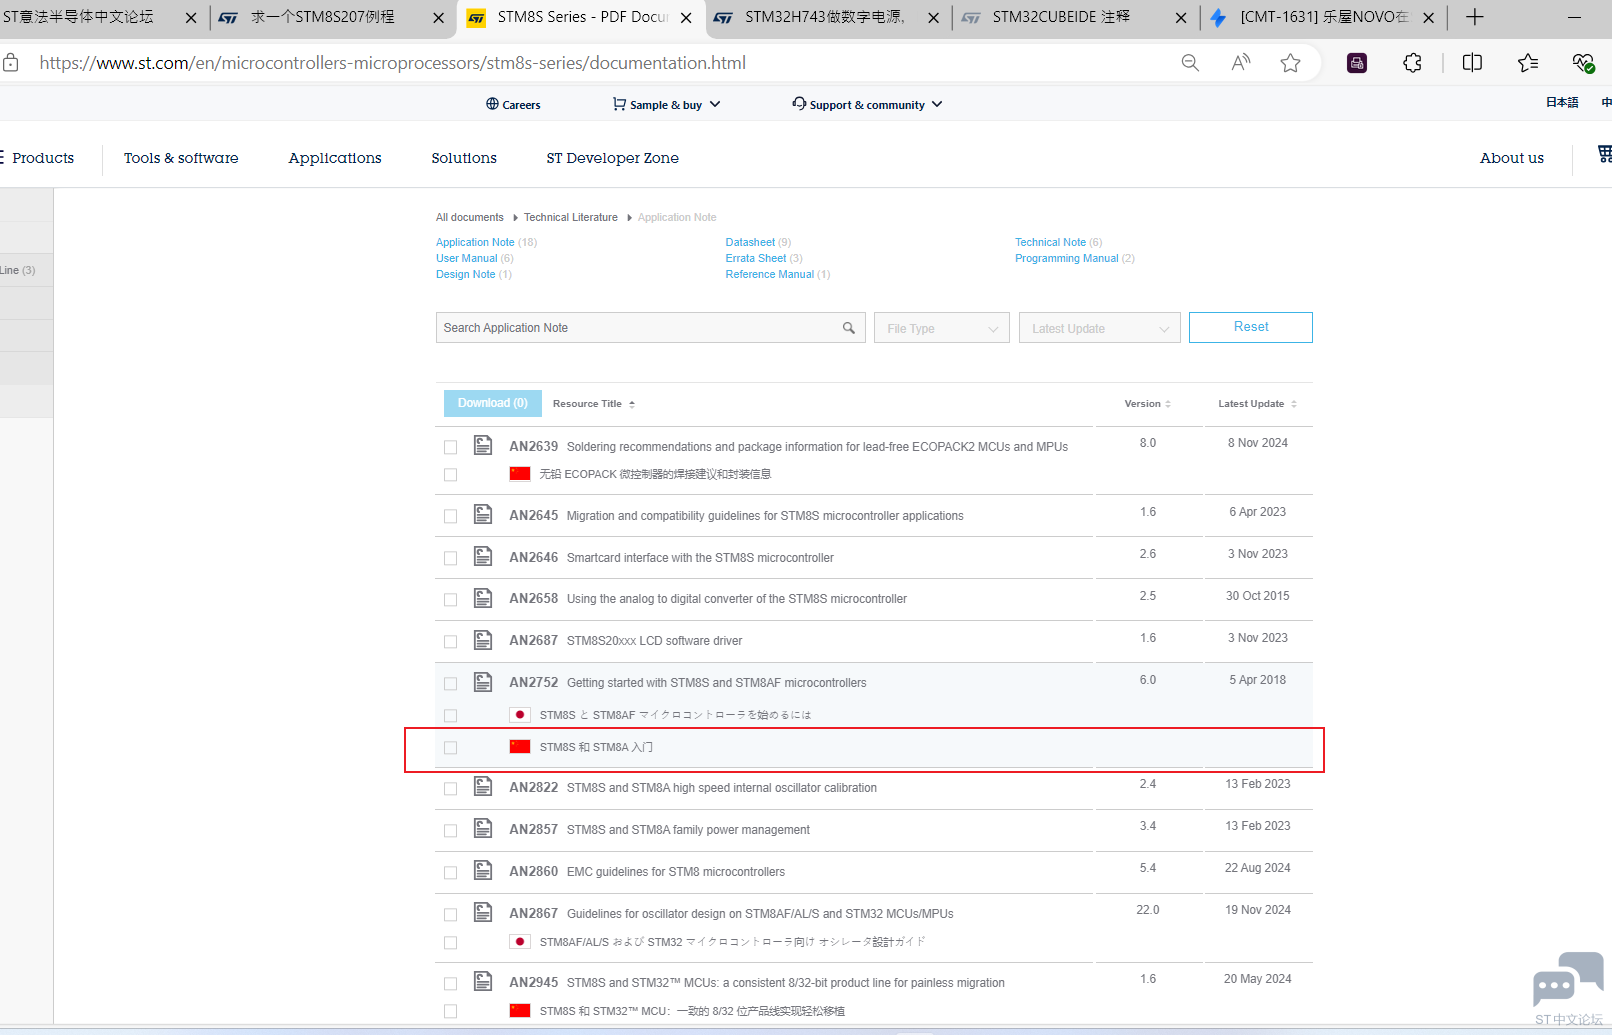The image size is (1612, 1035).
Task: Open AN2752 Getting started with STM8S link
Action: [x=688, y=682]
